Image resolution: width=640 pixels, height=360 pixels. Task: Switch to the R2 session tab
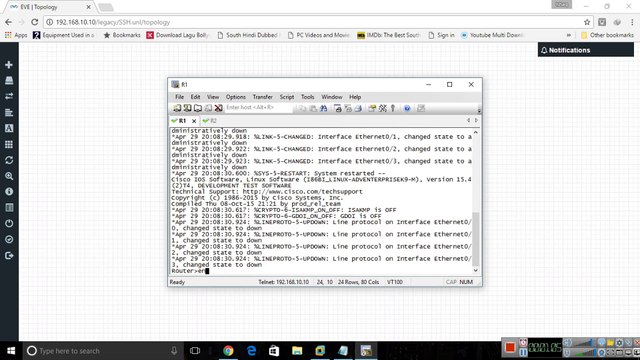[210, 121]
